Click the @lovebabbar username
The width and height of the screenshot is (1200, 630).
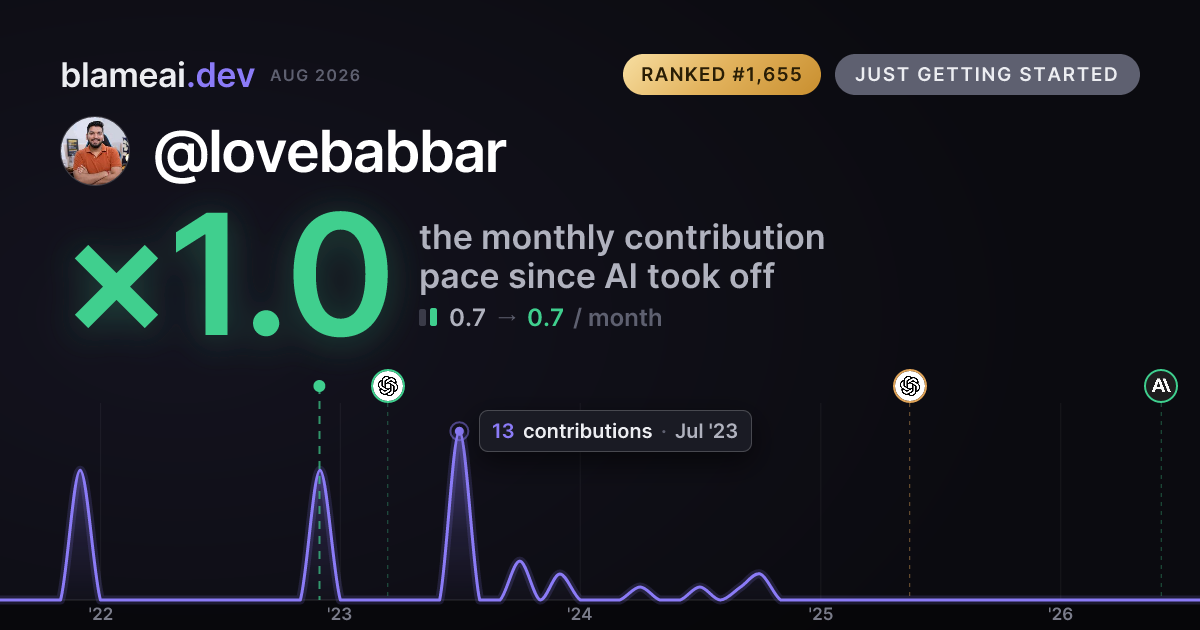329,153
